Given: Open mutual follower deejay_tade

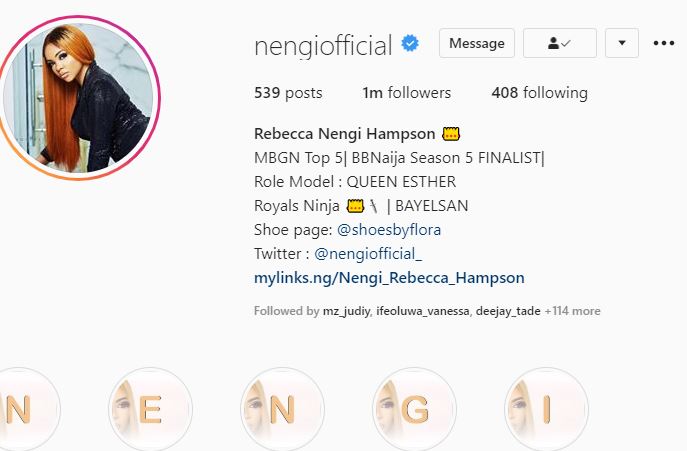Looking at the screenshot, I should pyautogui.click(x=508, y=311).
